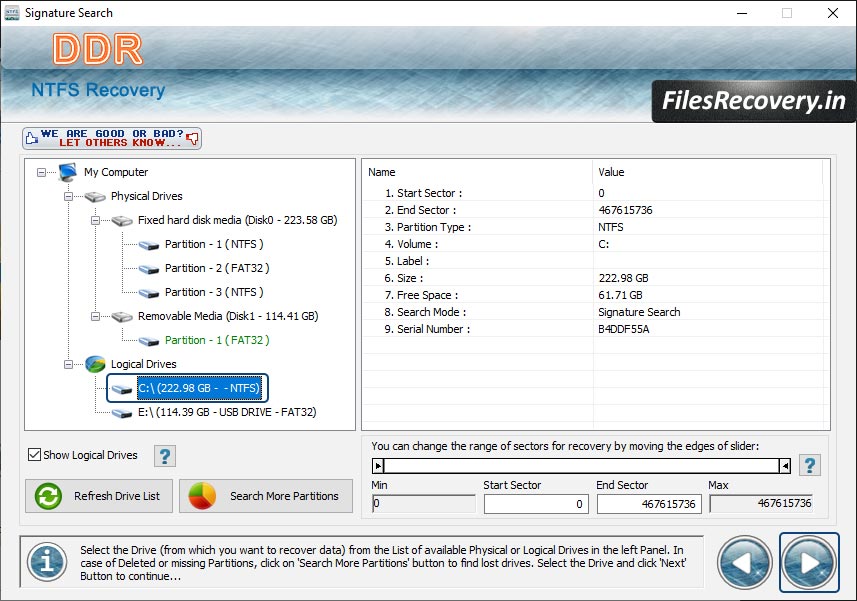This screenshot has width=857, height=601.
Task: Click the DDR logo
Action: coord(98,49)
